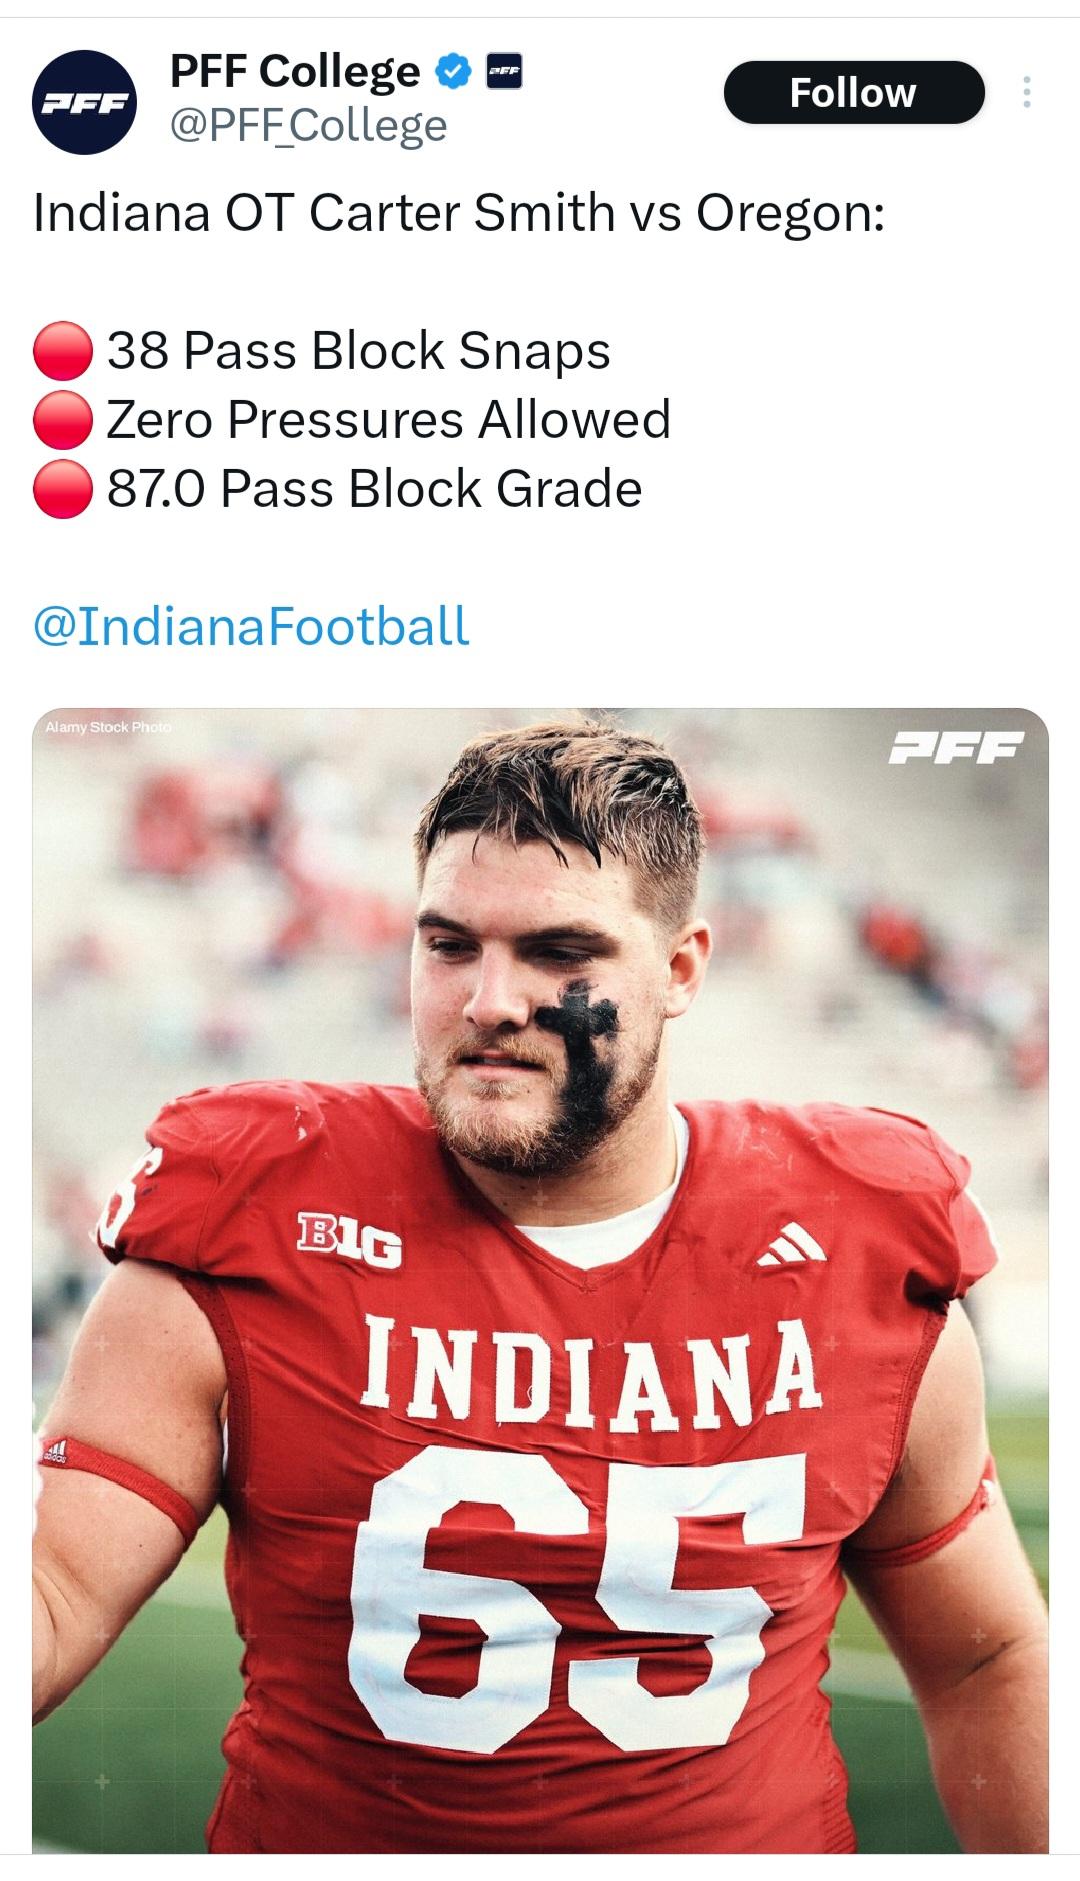
Task: Click the red circle beside 87.0 Pass Block Grade
Action: click(63, 489)
